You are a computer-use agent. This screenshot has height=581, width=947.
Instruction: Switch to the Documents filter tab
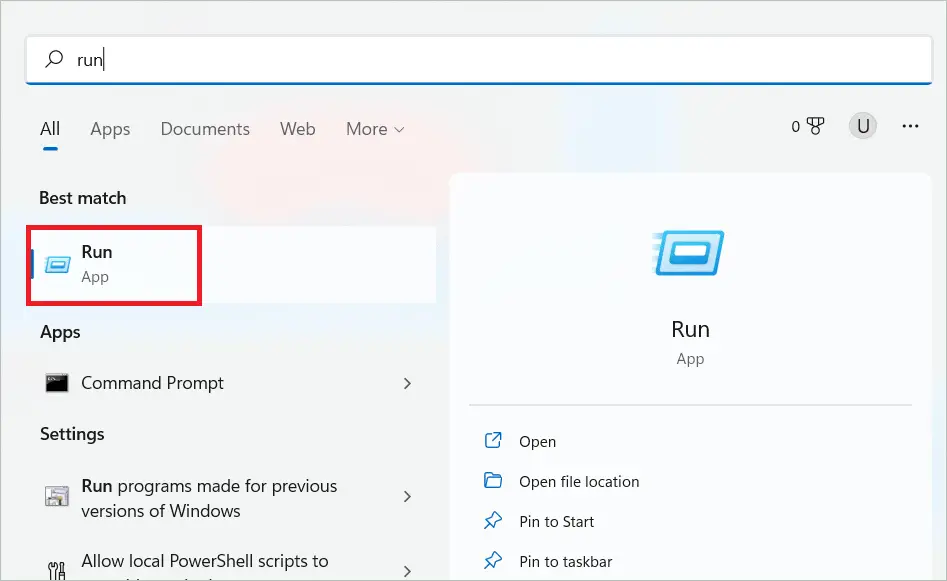coord(205,129)
